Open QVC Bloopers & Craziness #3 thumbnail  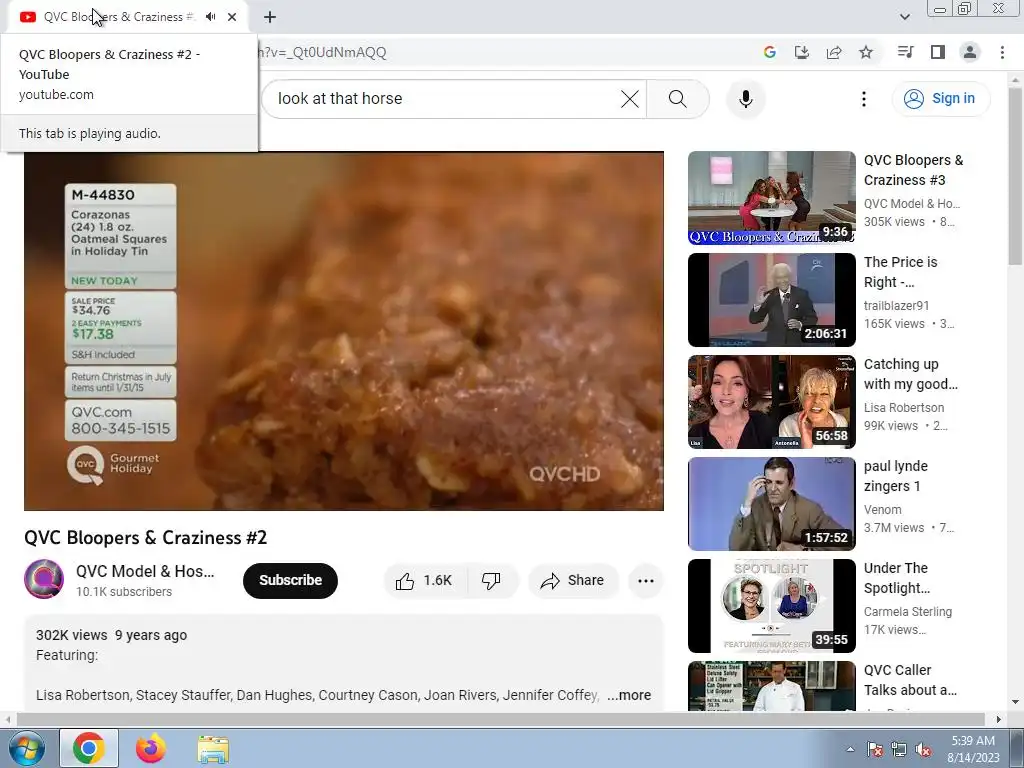(x=772, y=198)
